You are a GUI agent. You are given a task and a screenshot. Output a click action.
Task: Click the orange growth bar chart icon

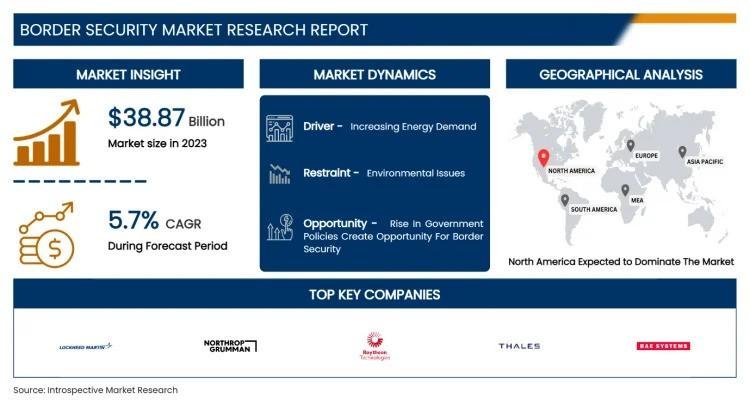[x=47, y=133]
